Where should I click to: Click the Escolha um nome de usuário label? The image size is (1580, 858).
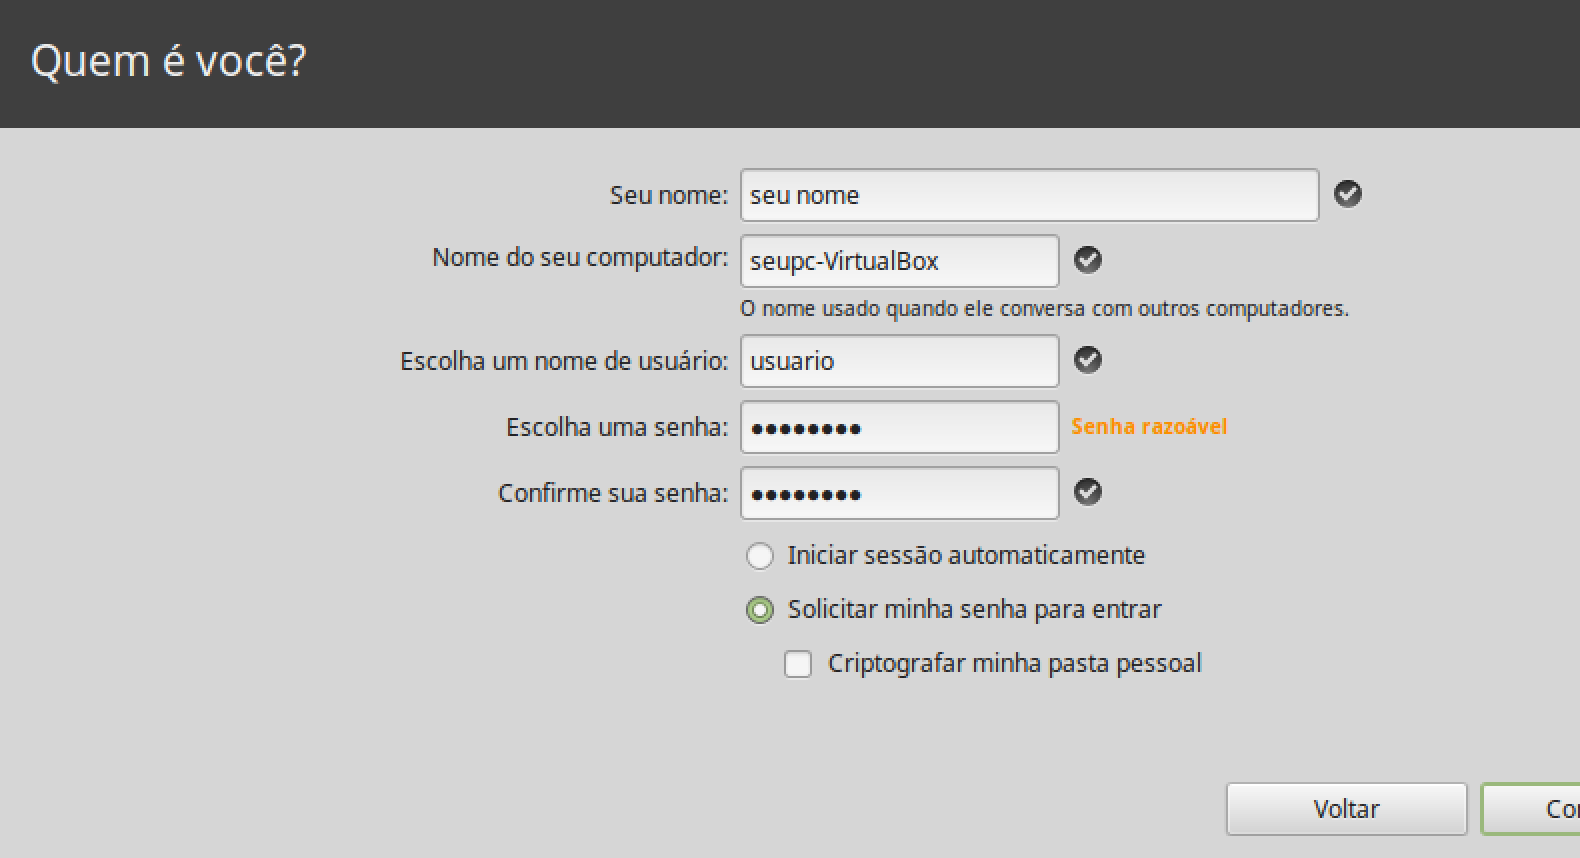pos(563,361)
